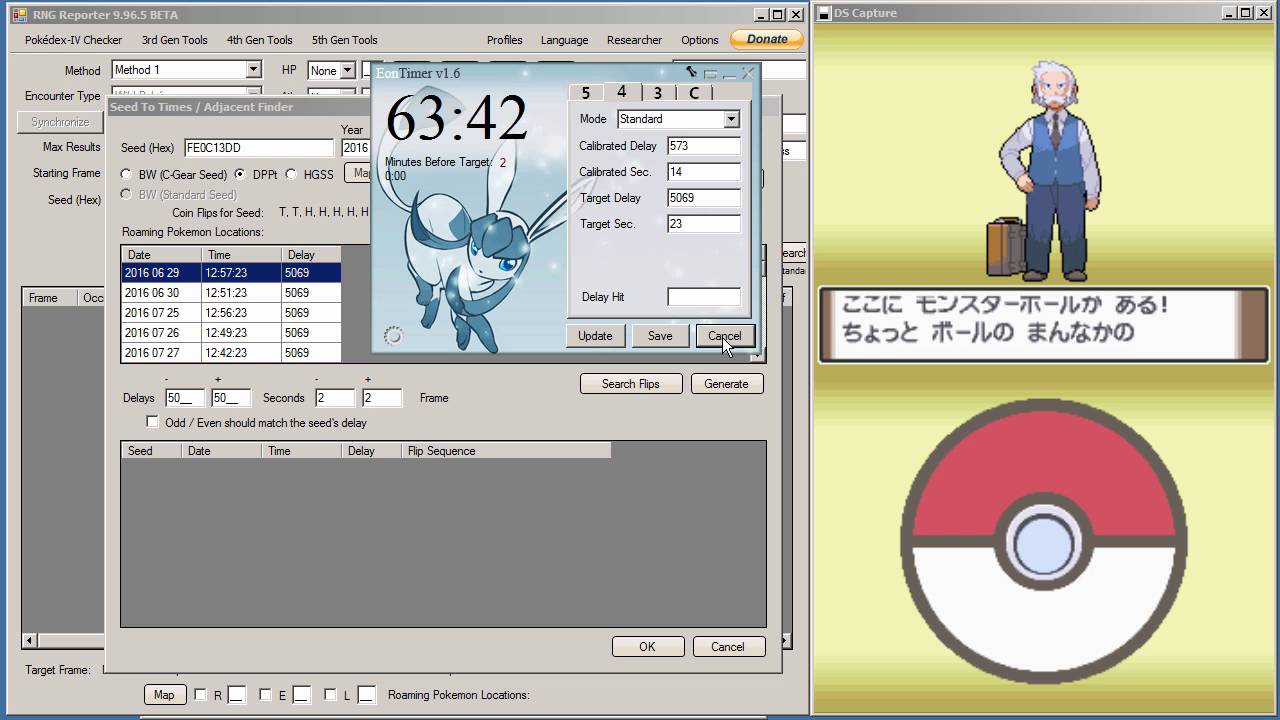Click the Search Flips button
The height and width of the screenshot is (720, 1280).
pyautogui.click(x=631, y=384)
